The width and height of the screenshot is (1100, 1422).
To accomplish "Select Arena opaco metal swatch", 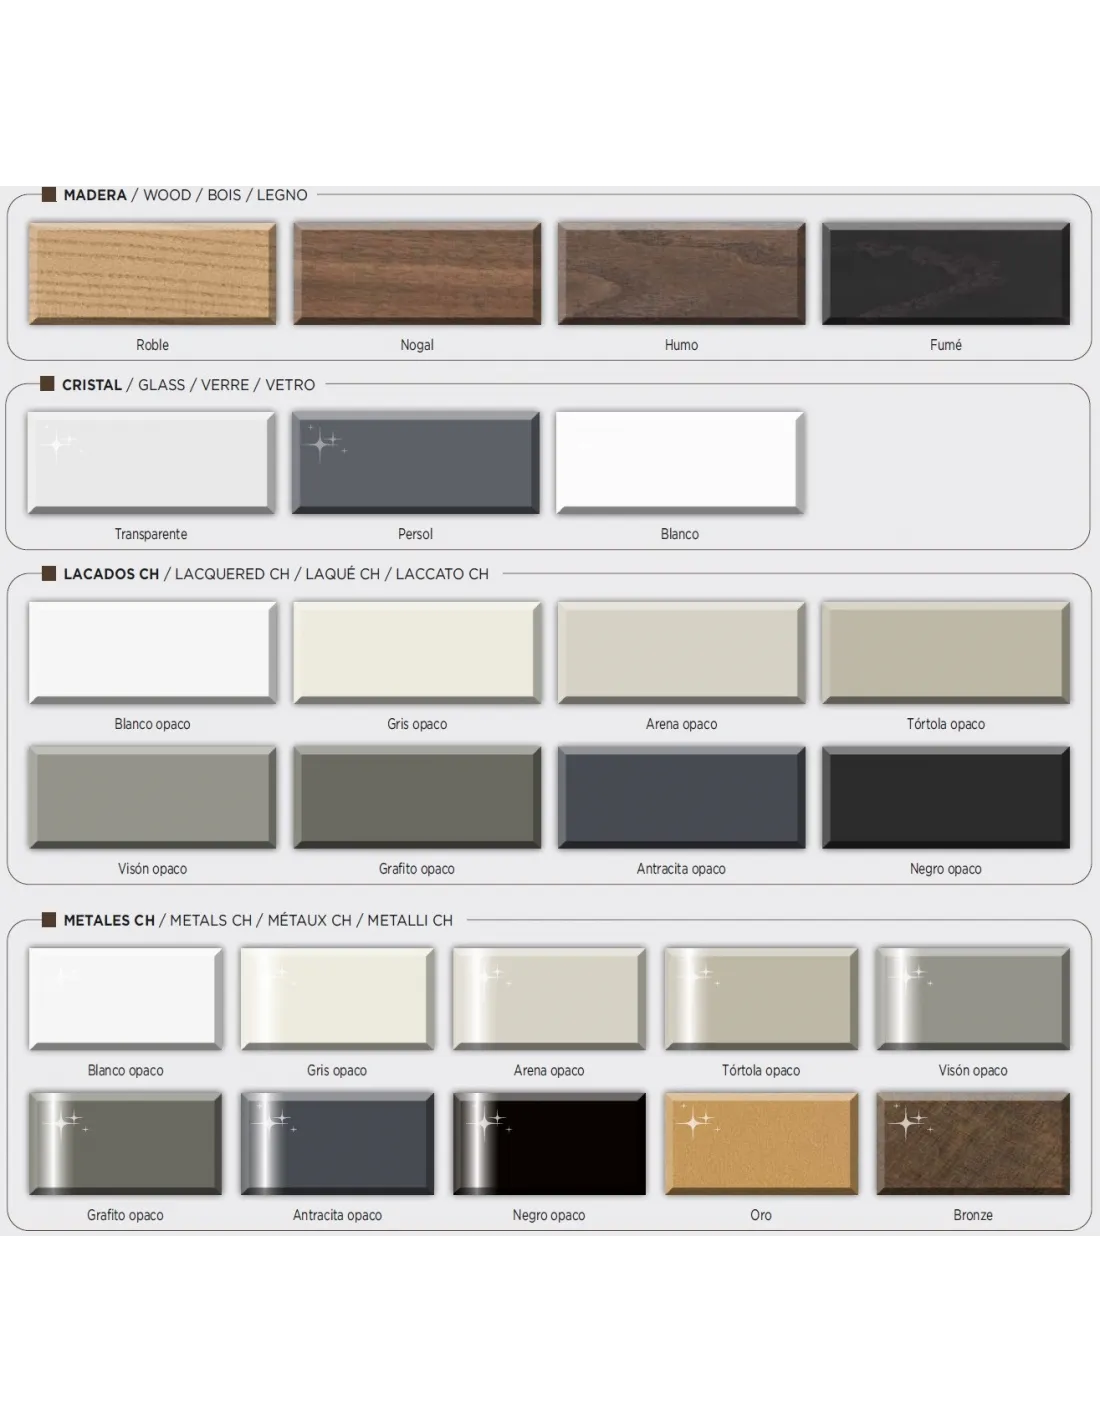I will tap(549, 999).
